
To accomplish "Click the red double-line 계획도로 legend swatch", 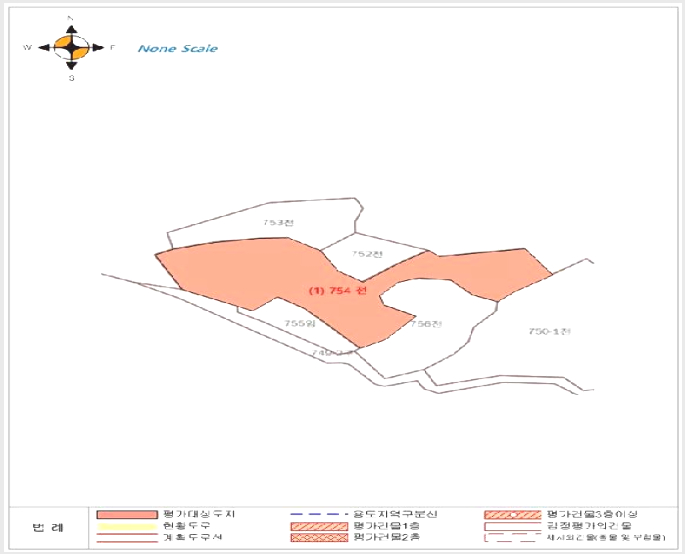I will (127, 537).
